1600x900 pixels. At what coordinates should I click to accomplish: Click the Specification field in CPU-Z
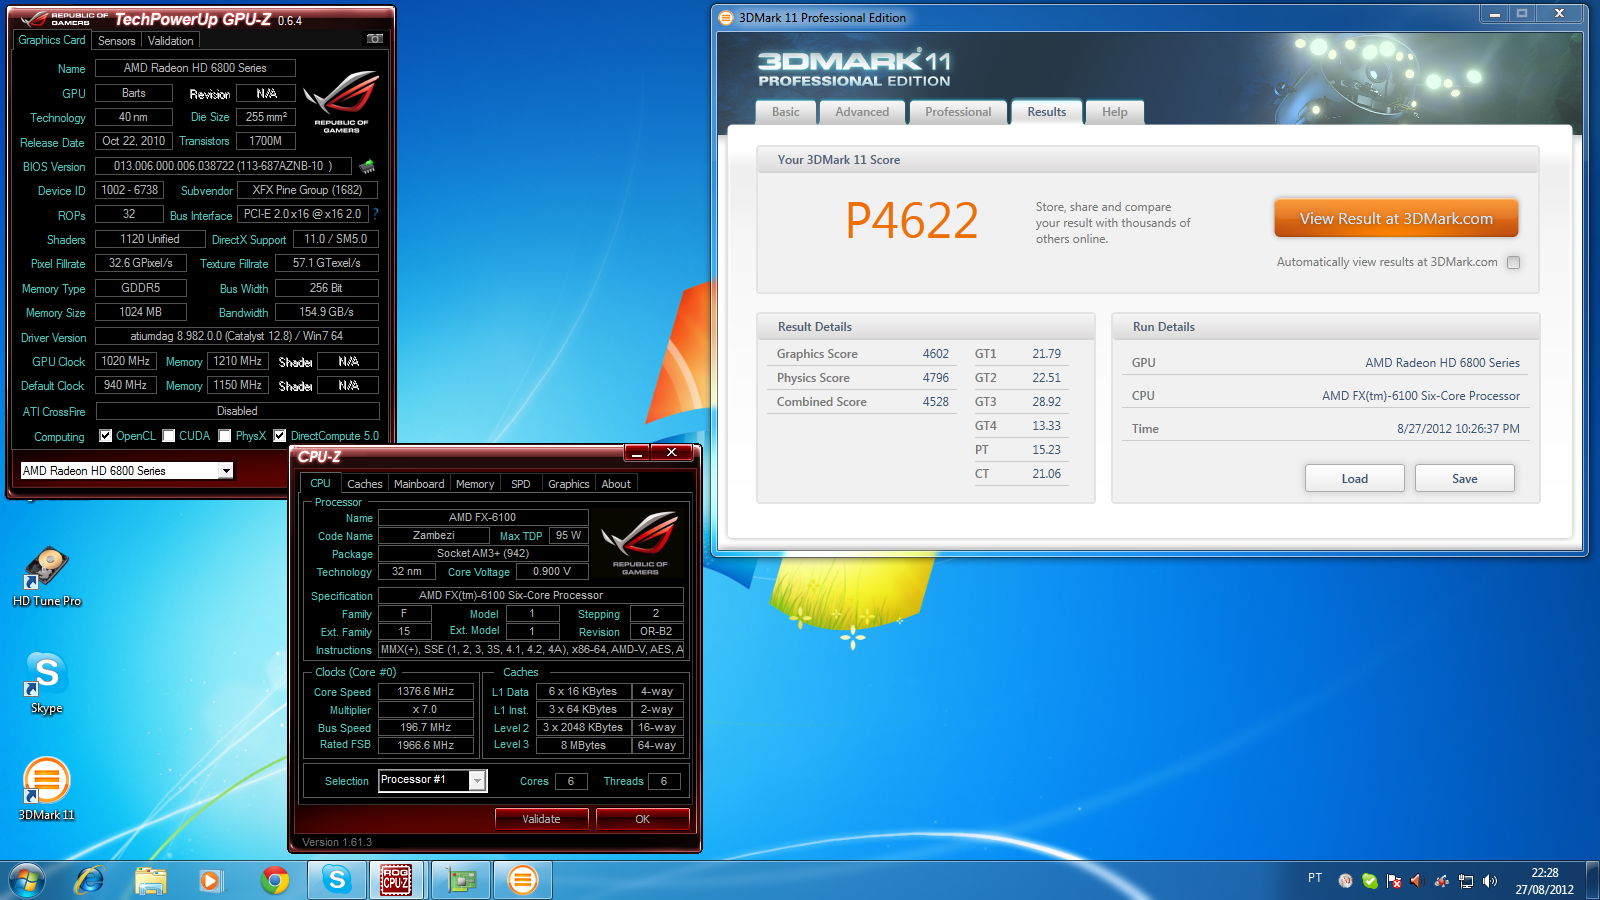tap(531, 595)
